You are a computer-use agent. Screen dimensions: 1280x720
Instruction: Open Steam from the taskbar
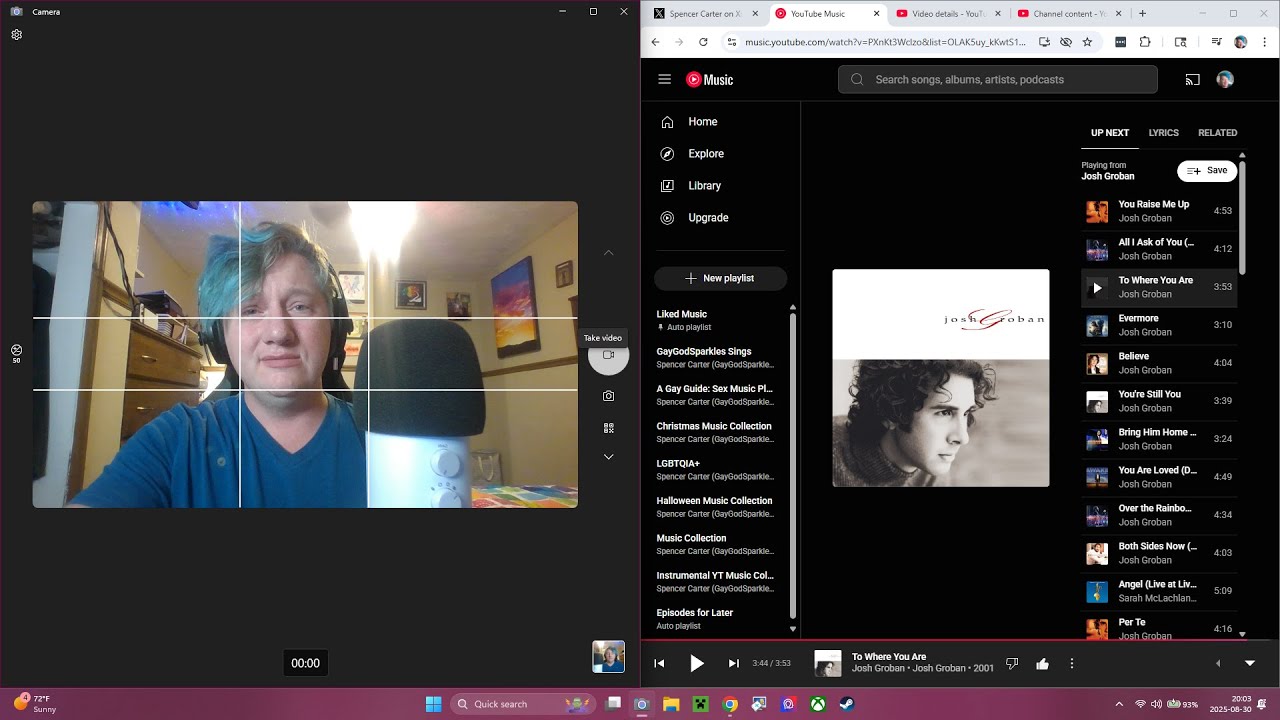click(x=847, y=704)
